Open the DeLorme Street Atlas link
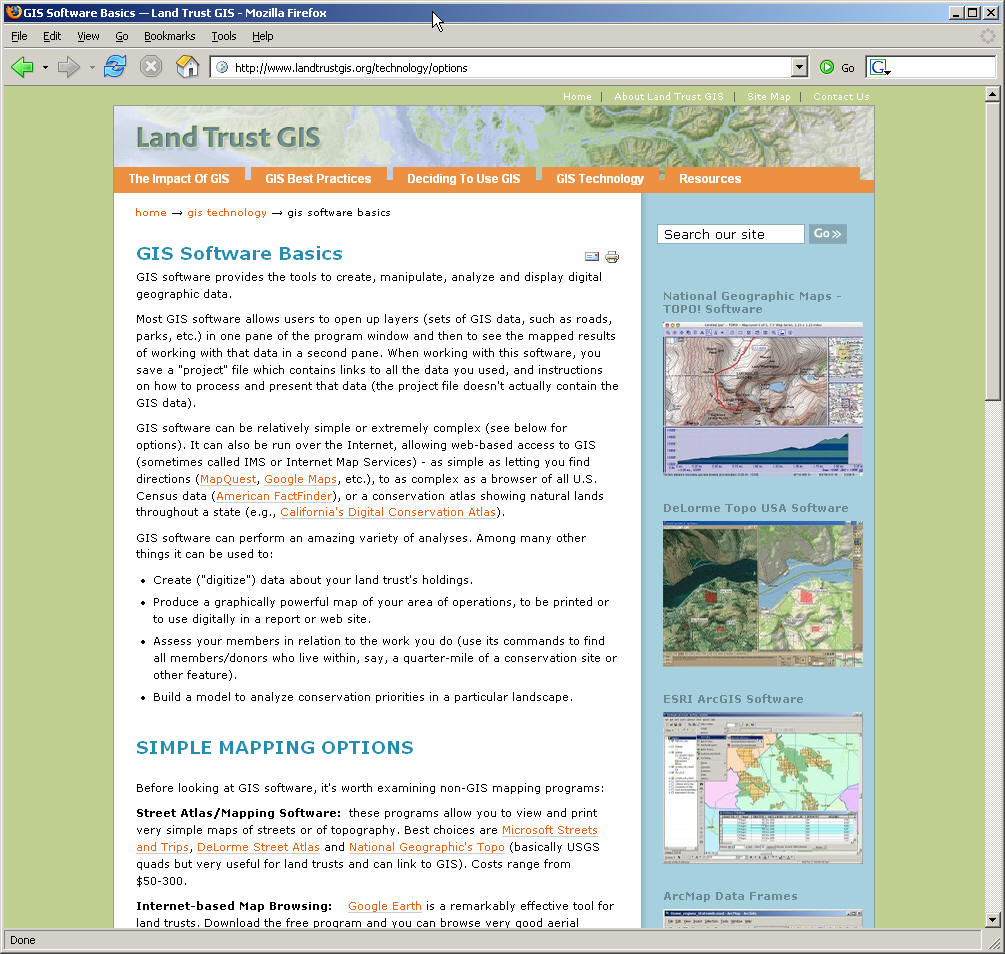Screen dimensions: 1005x954 [x=258, y=847]
